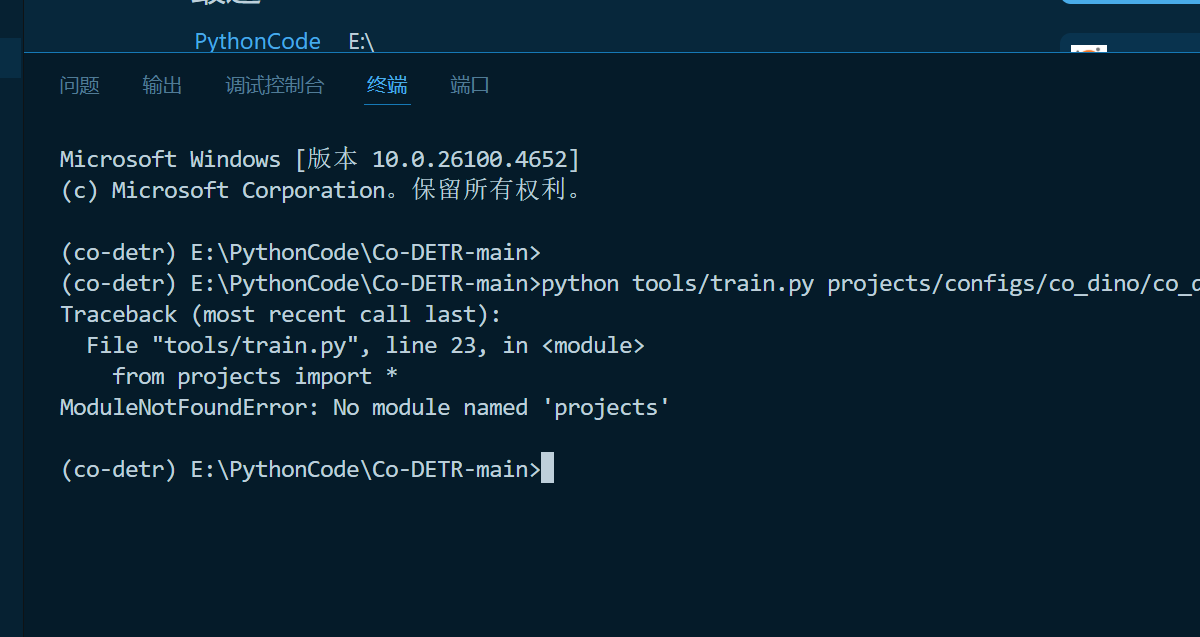Select the 调试控制台 tab

[x=275, y=85]
